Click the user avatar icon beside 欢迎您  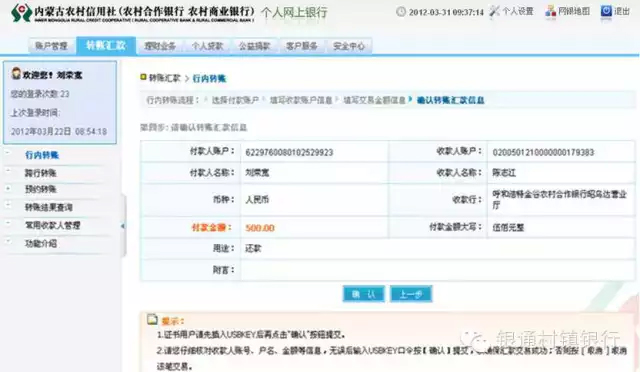[16, 74]
